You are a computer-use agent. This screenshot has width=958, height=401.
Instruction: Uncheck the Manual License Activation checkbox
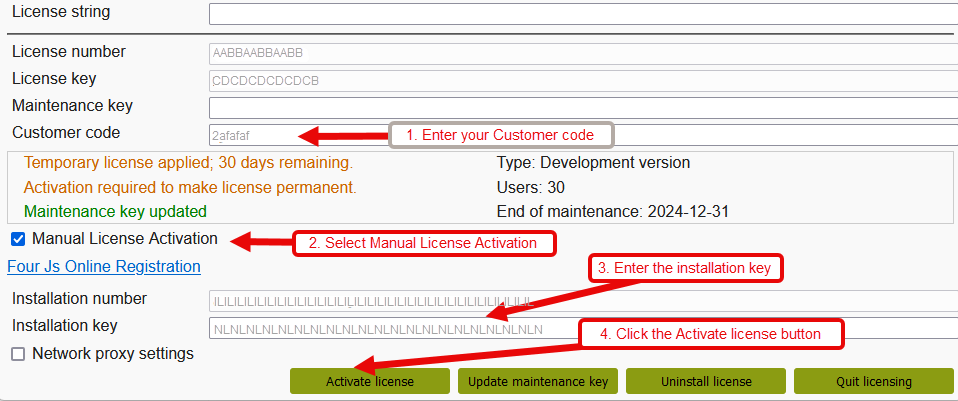coord(18,239)
